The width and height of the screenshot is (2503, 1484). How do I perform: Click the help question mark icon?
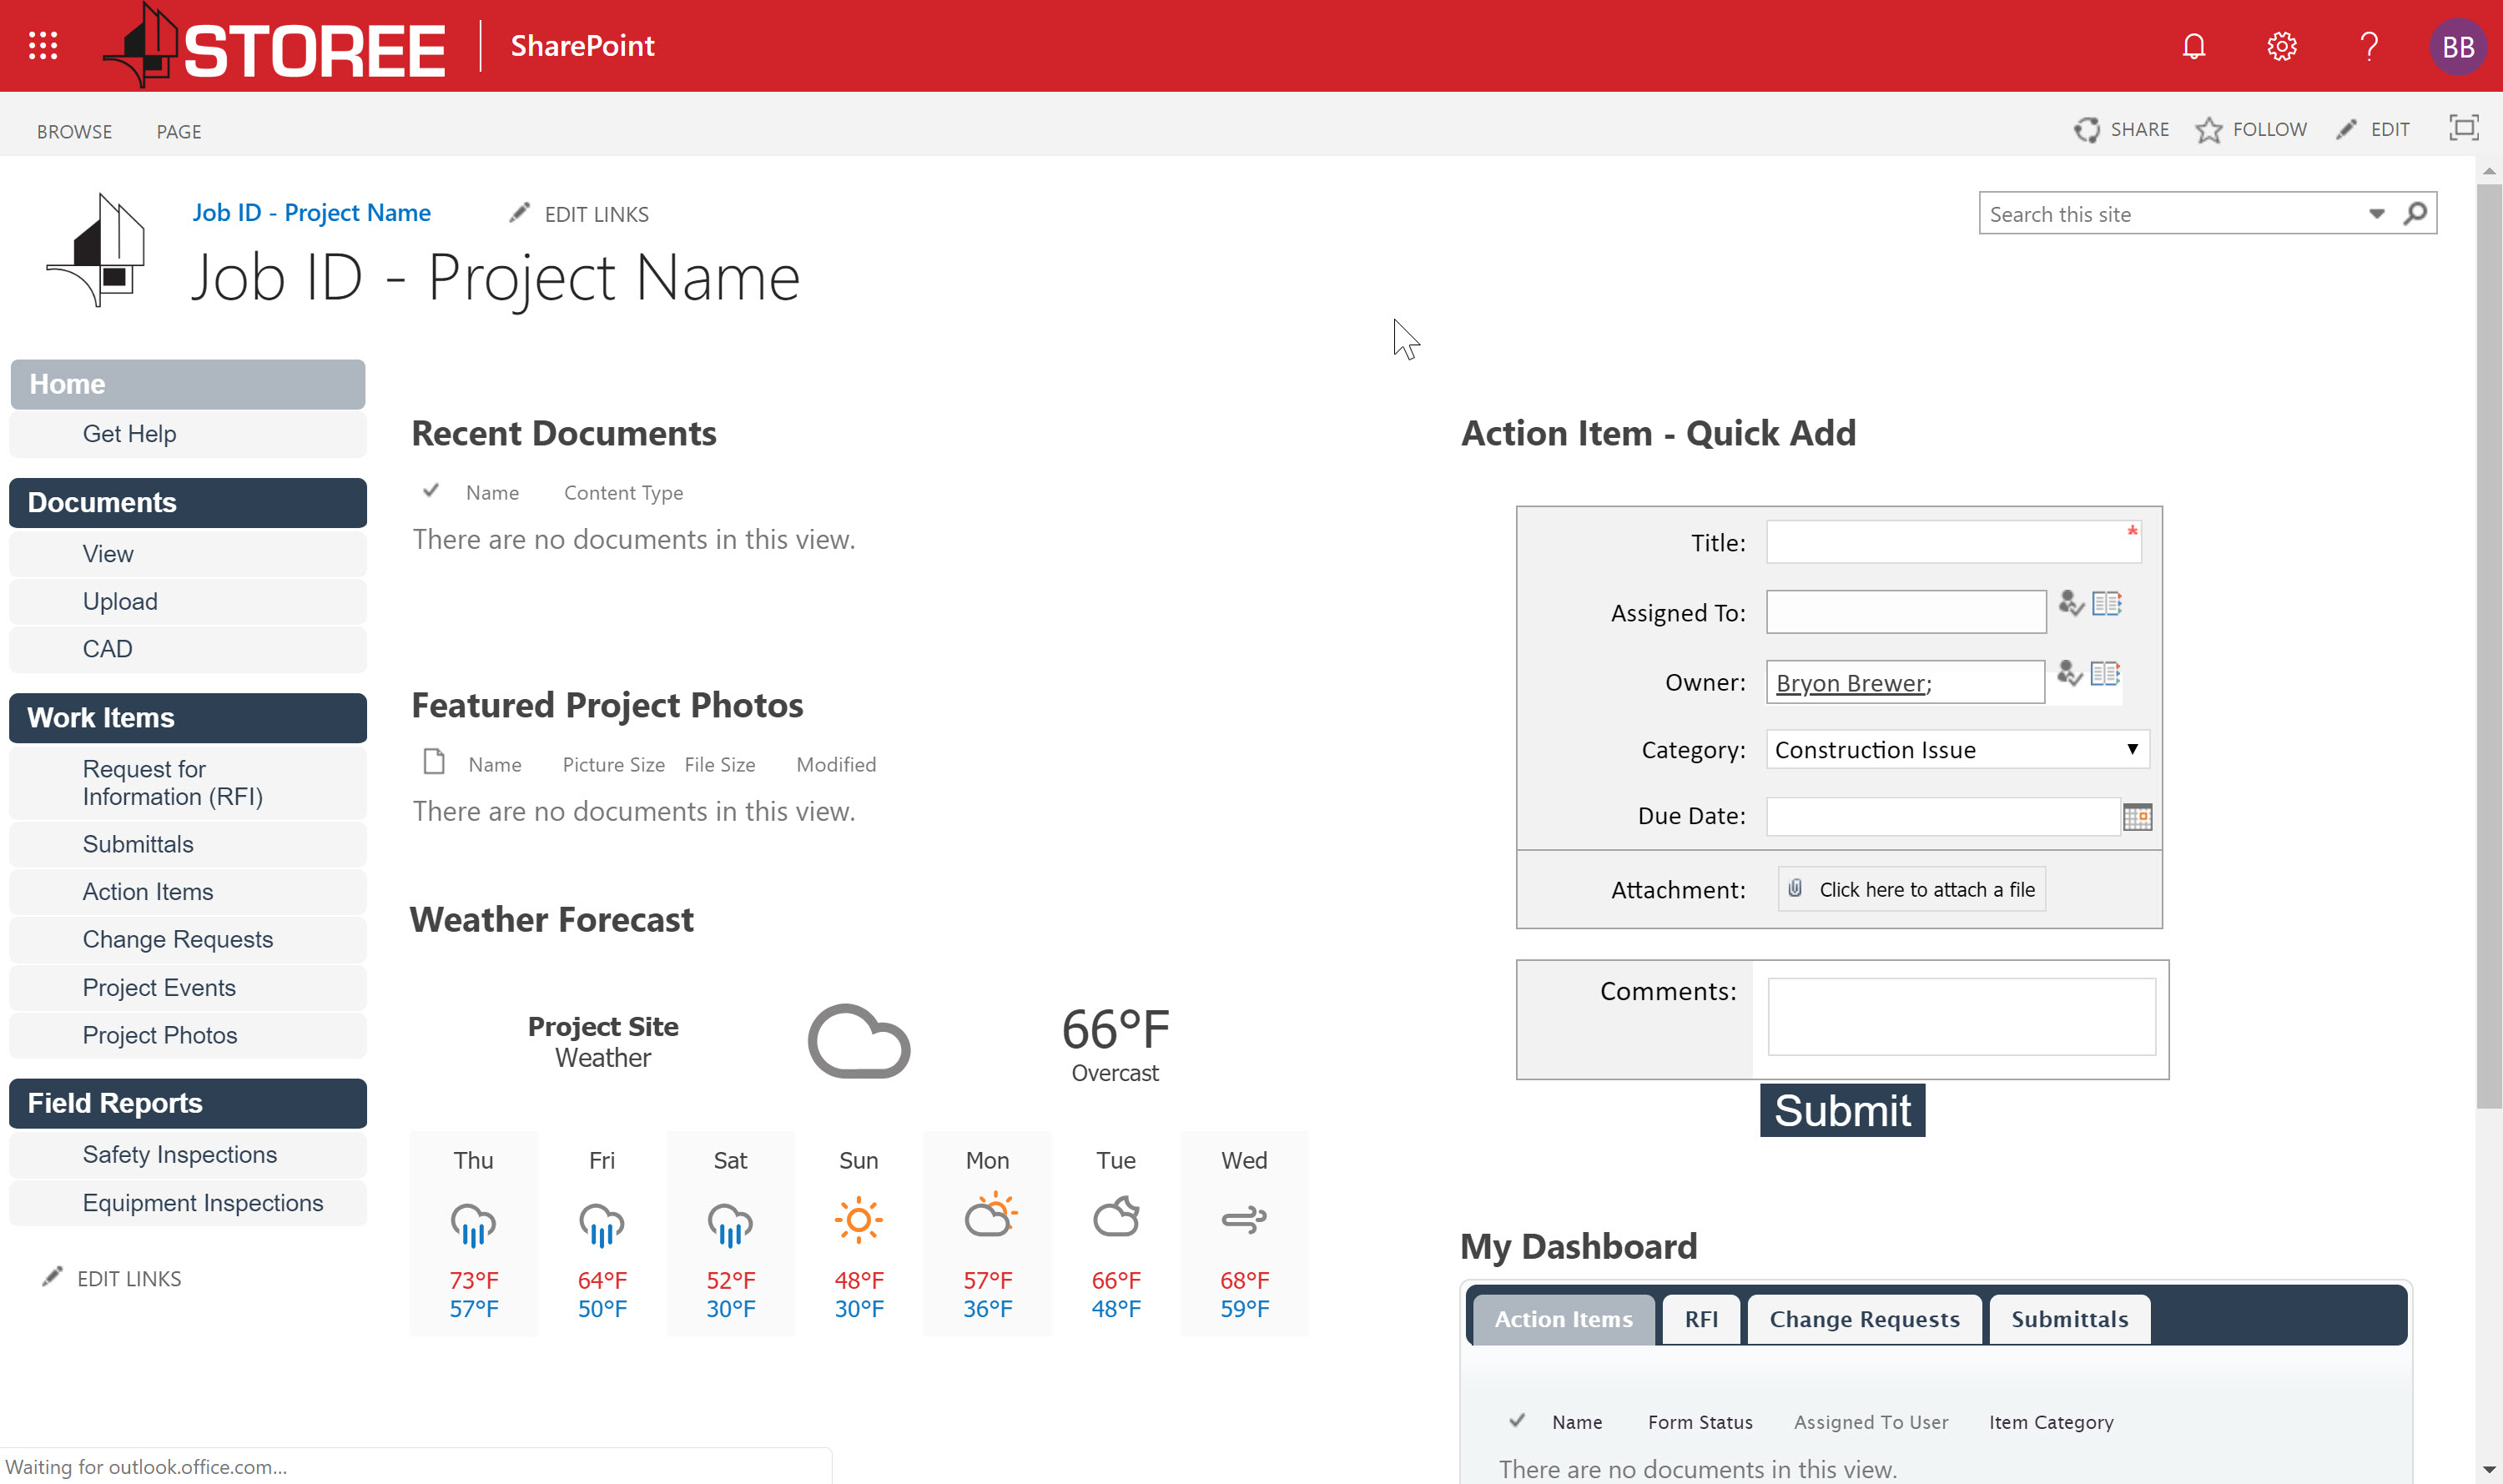point(2368,46)
